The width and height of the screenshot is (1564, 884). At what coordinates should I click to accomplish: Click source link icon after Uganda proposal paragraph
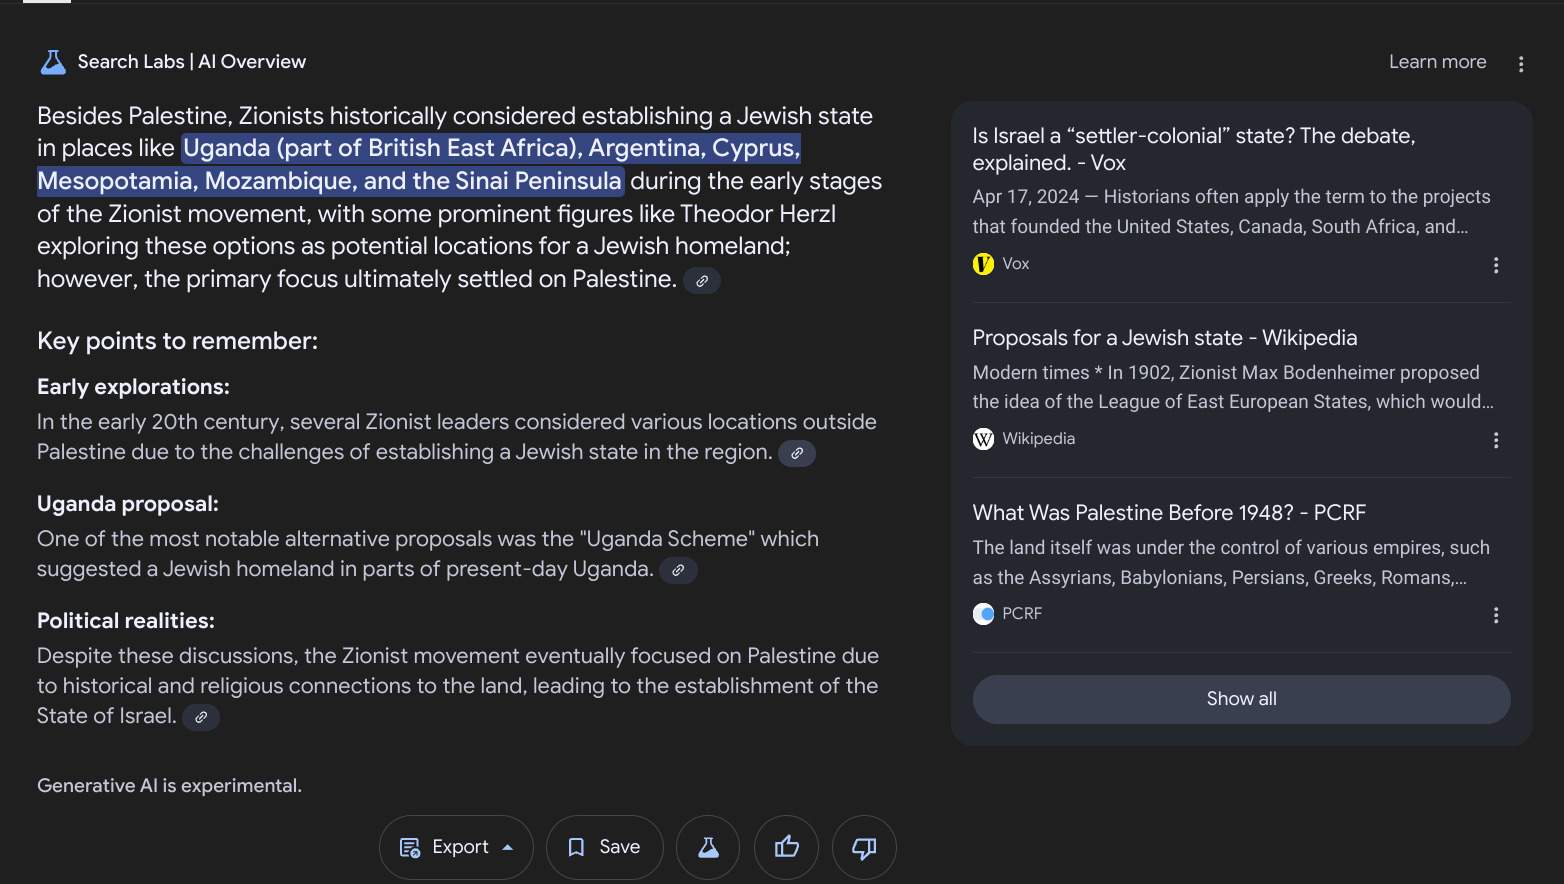[678, 570]
